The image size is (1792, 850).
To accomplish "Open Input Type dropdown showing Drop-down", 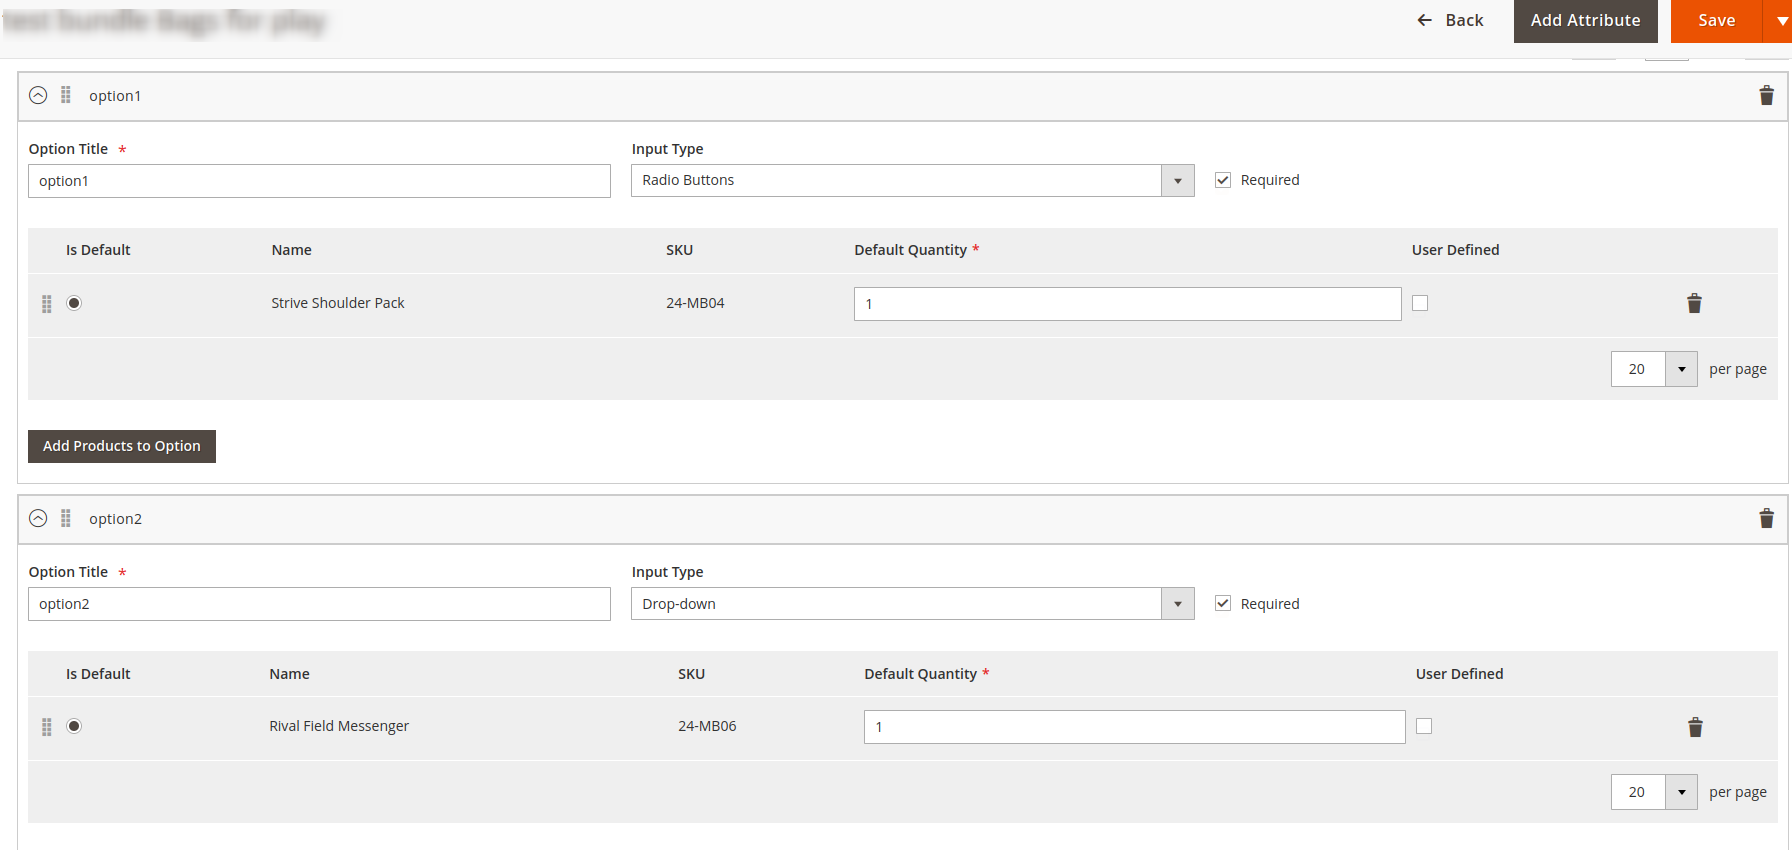I will (x=912, y=604).
